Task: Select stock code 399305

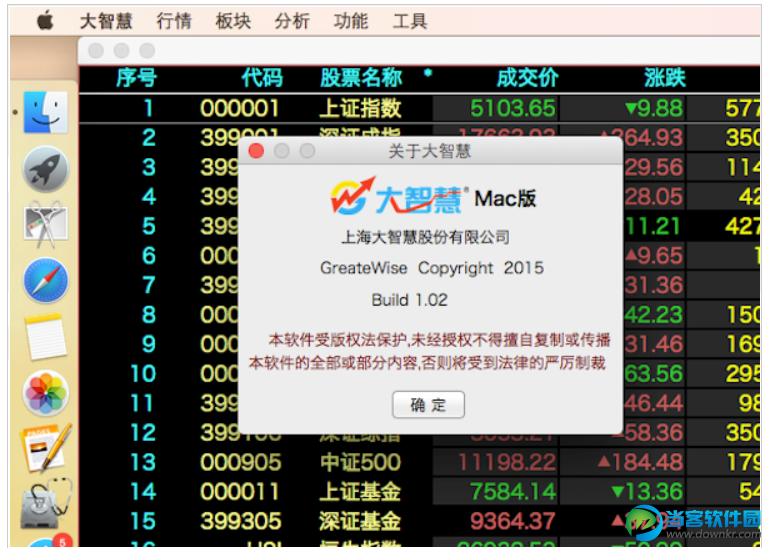Action: click(x=241, y=521)
